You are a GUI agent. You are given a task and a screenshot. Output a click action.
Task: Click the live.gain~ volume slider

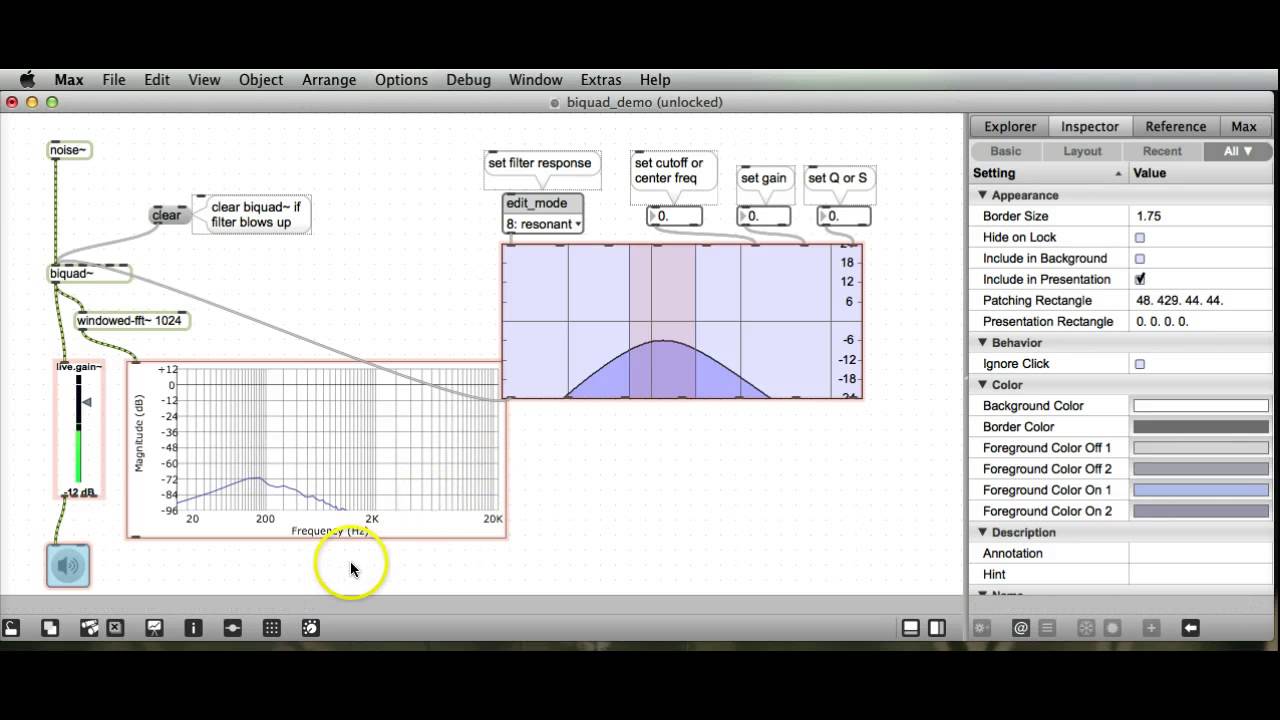pos(79,428)
